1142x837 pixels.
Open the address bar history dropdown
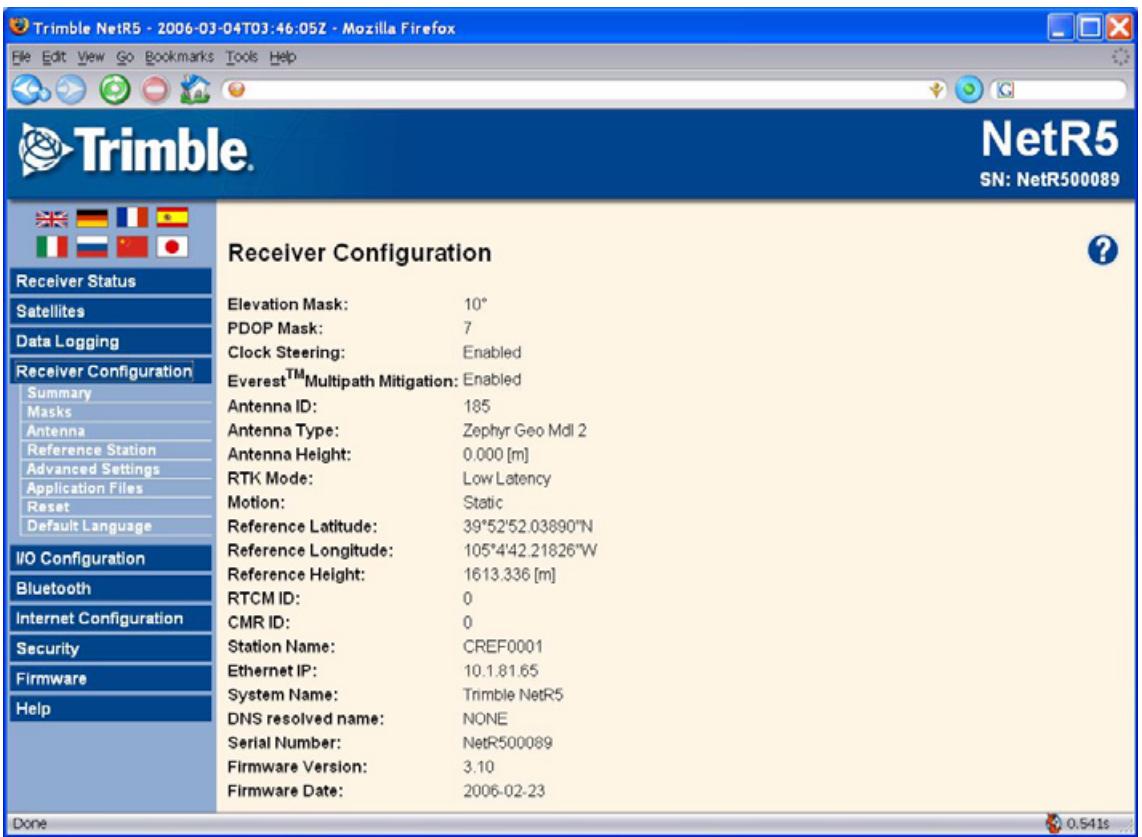[x=937, y=90]
